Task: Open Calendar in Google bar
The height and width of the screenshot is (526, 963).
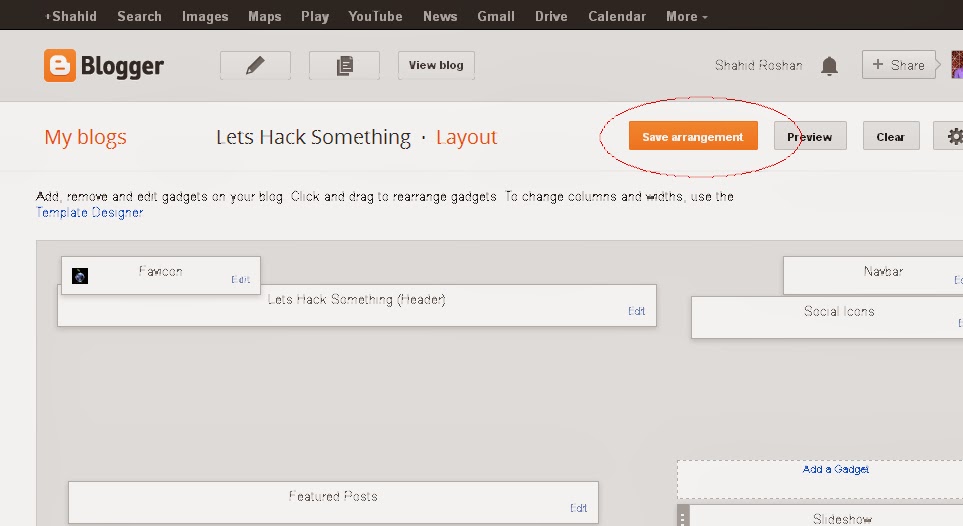Action: [617, 17]
